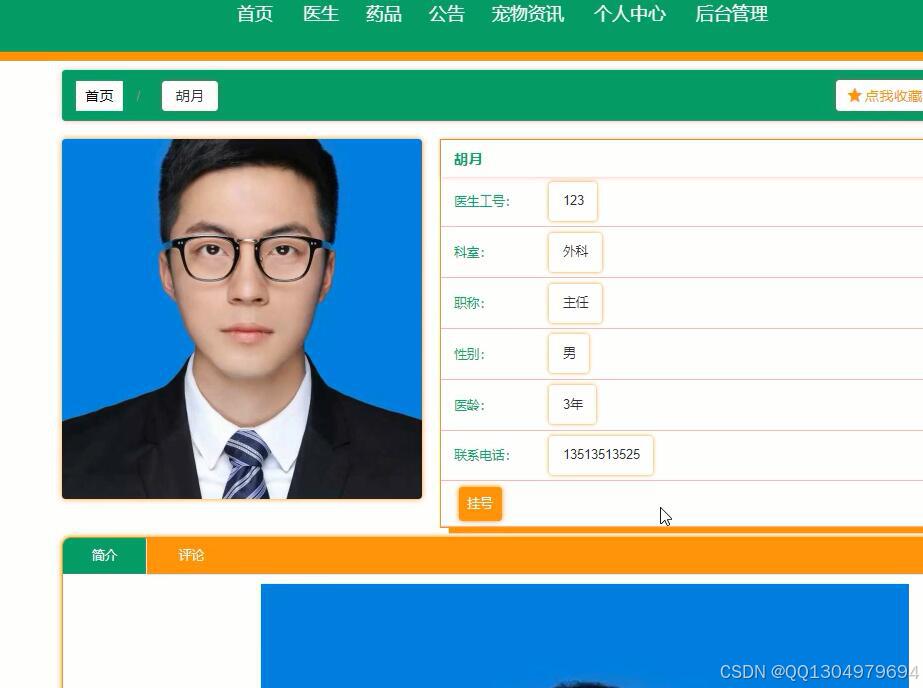Click the 外科 department field
The image size is (923, 688).
click(x=574, y=252)
